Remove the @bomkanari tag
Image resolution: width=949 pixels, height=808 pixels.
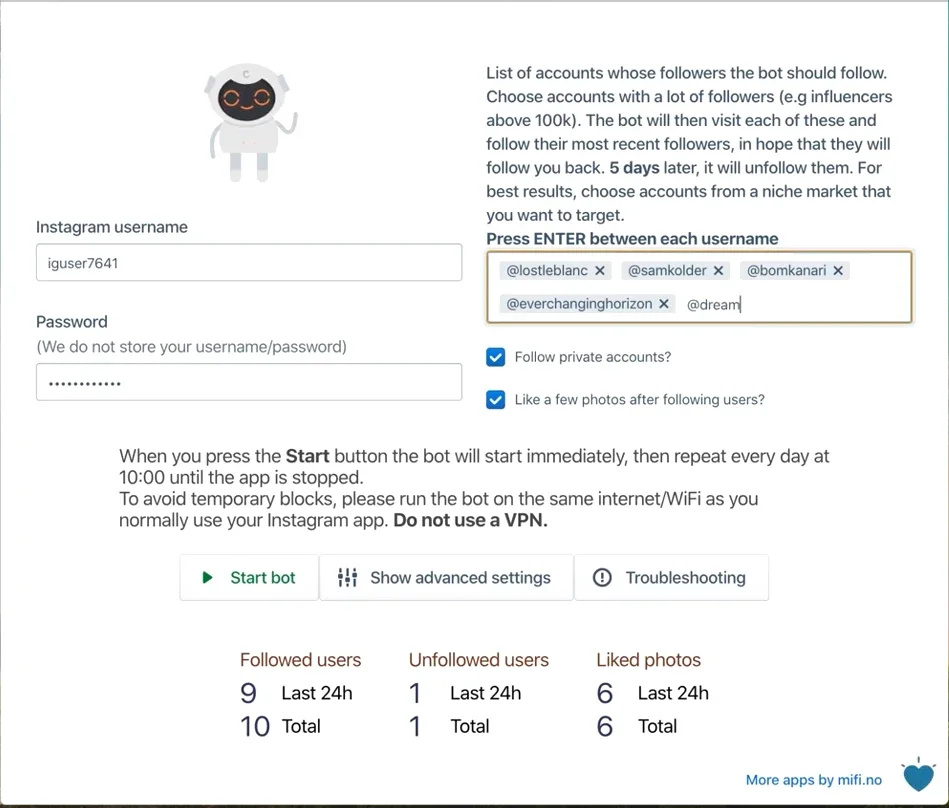pyautogui.click(x=838, y=271)
